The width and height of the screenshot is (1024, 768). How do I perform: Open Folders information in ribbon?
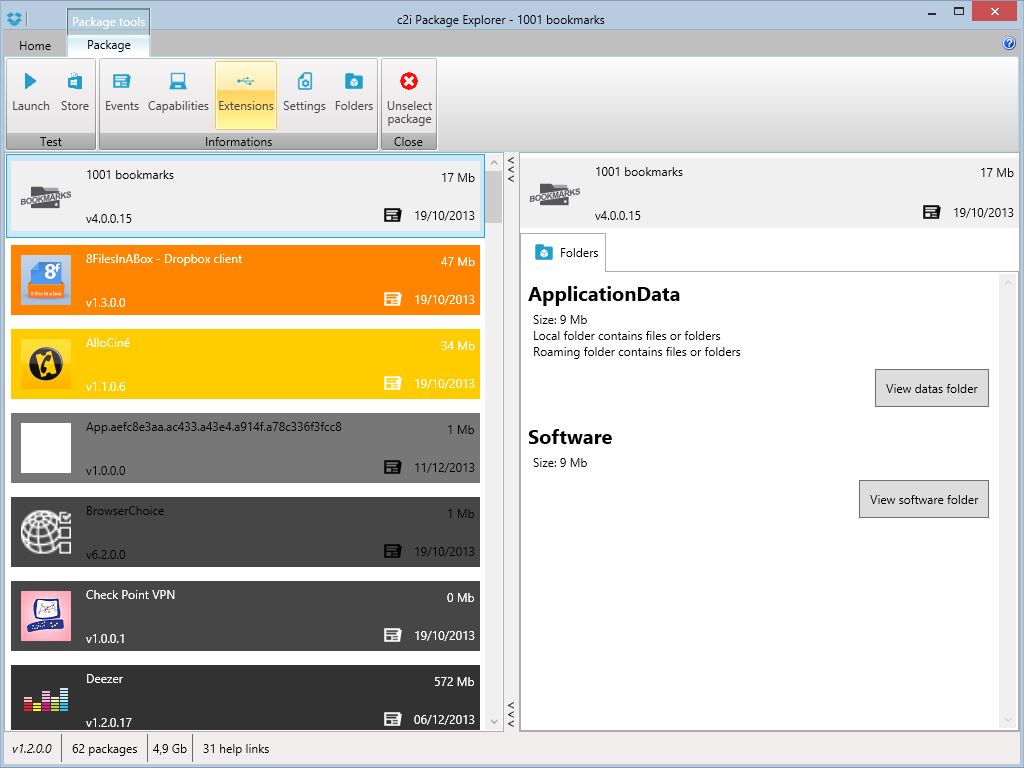coord(353,93)
